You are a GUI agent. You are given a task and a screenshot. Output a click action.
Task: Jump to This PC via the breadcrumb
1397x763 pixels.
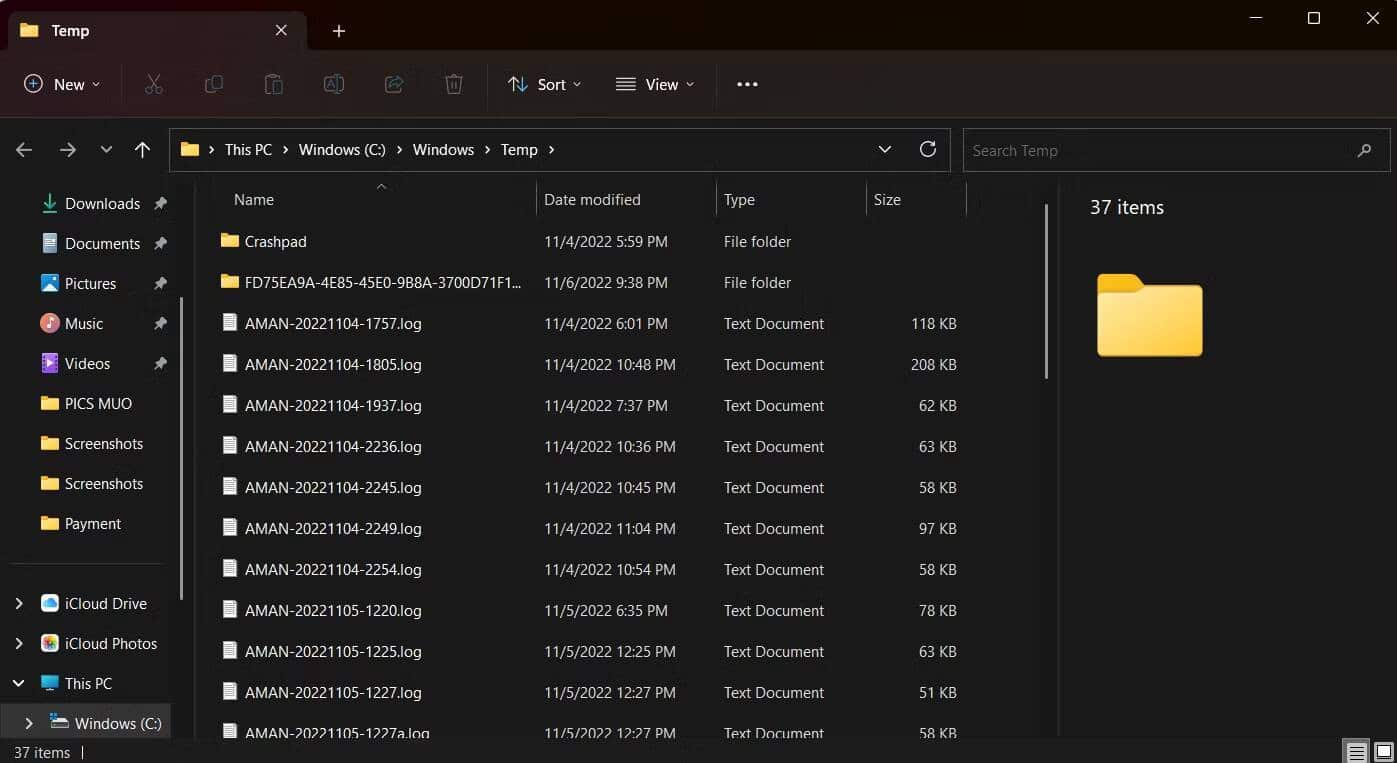click(247, 149)
